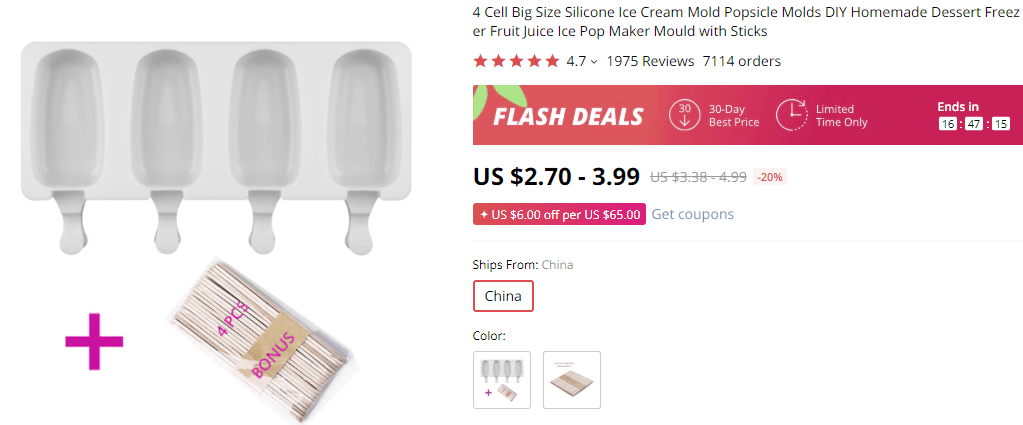The image size is (1023, 425).
Task: Click the product title text
Action: (x=741, y=23)
